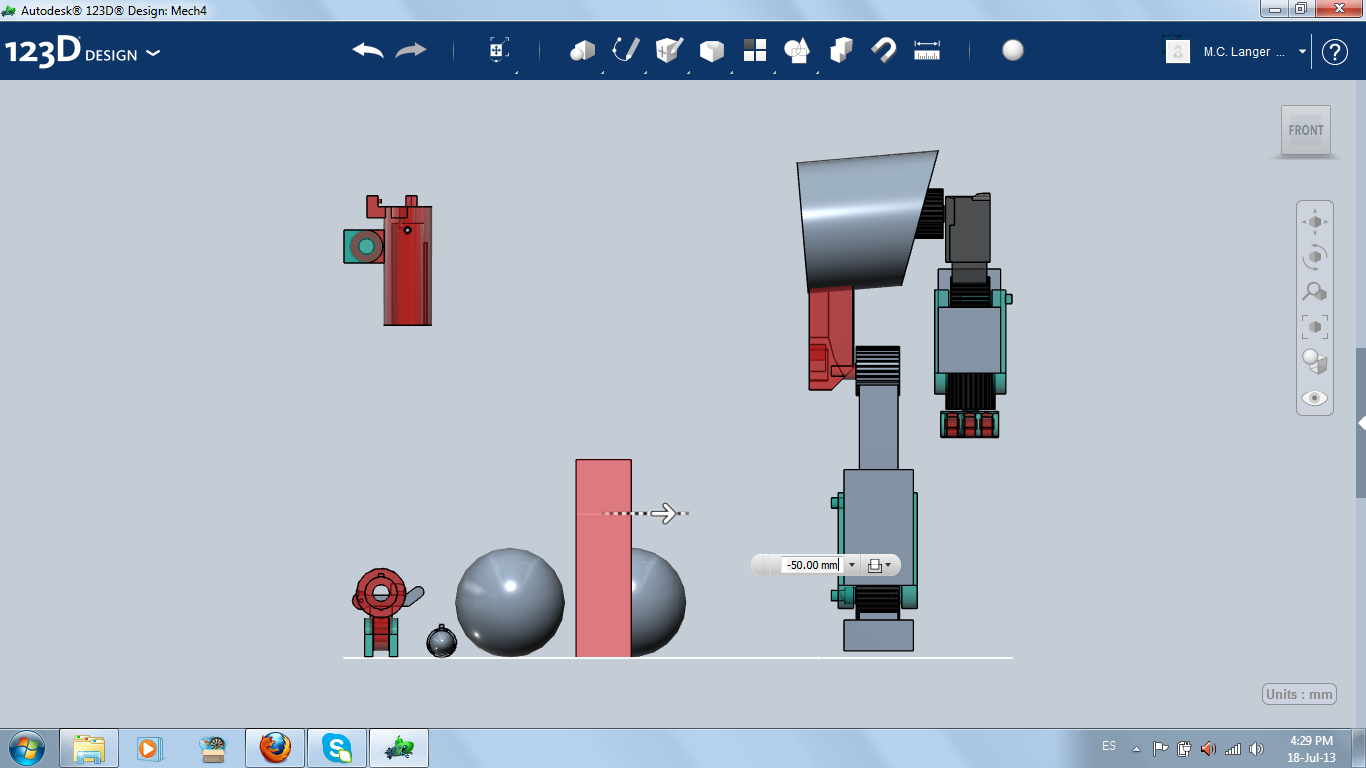Select the Snap magnet tool

click(884, 50)
